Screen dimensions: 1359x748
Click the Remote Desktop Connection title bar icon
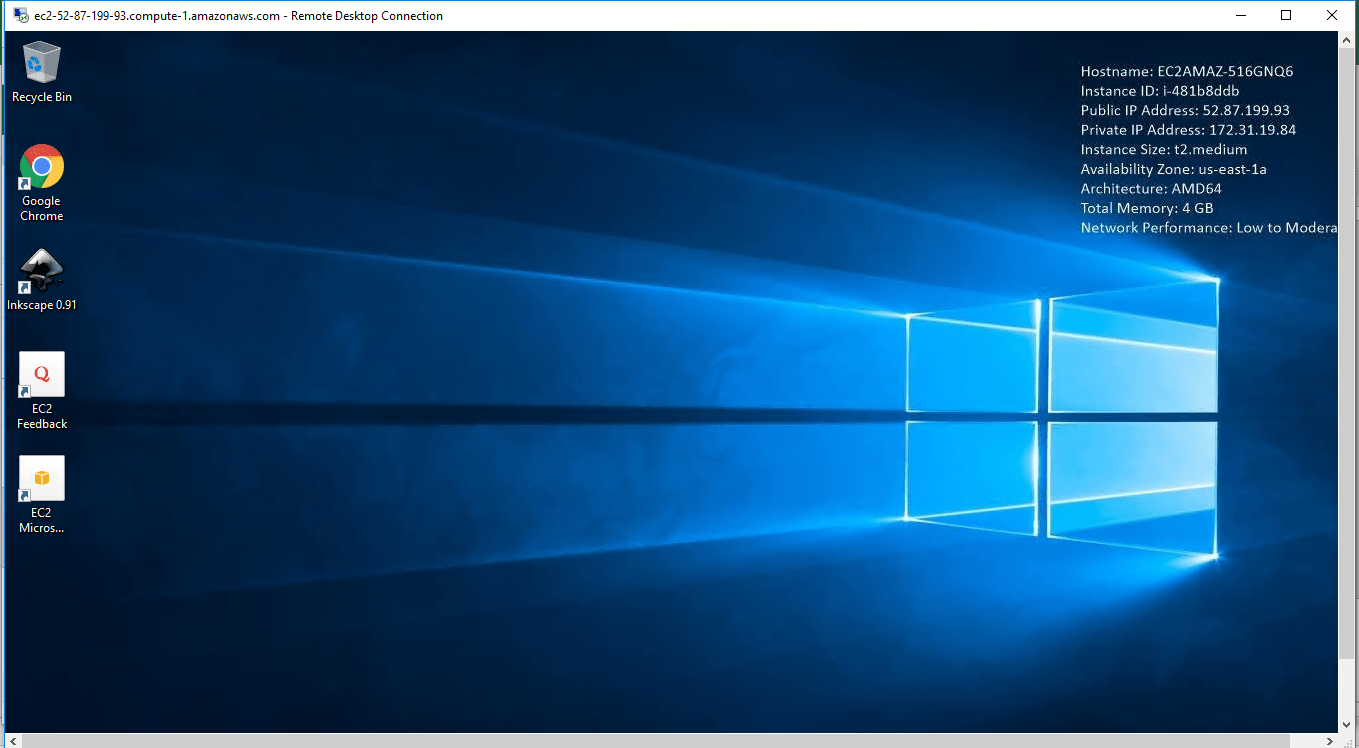click(21, 15)
